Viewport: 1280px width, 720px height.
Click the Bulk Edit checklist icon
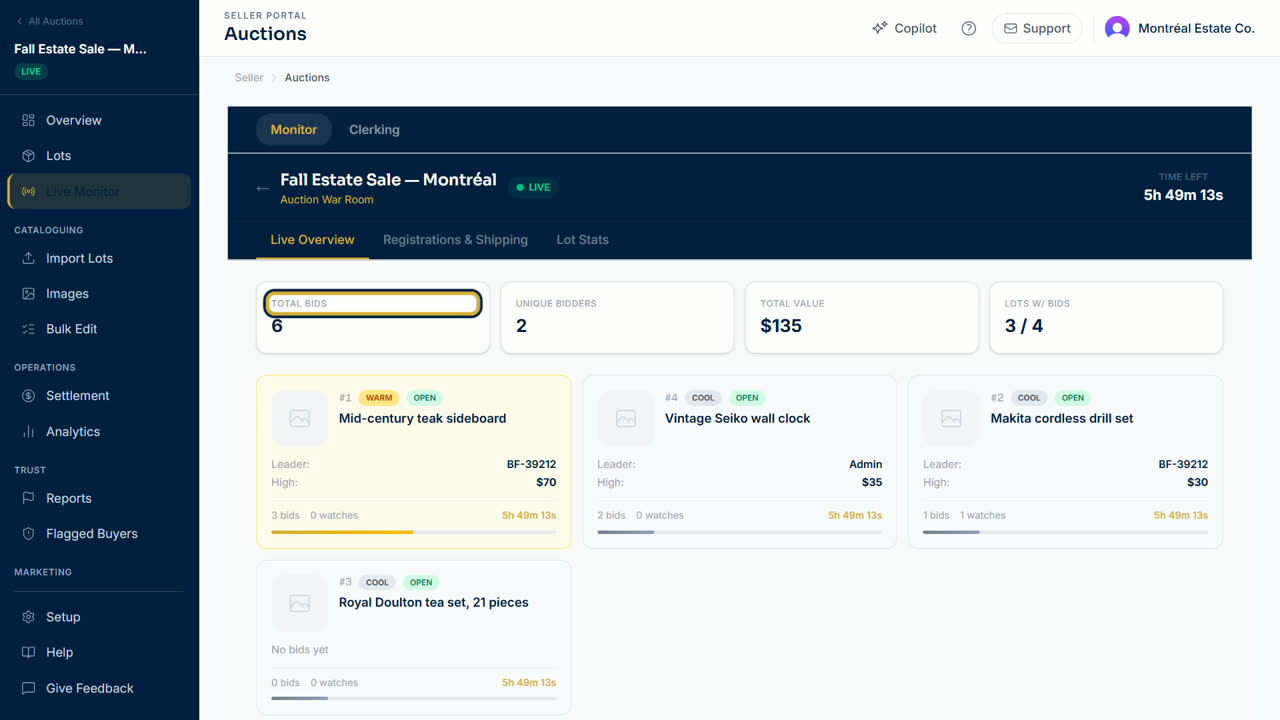point(28,329)
